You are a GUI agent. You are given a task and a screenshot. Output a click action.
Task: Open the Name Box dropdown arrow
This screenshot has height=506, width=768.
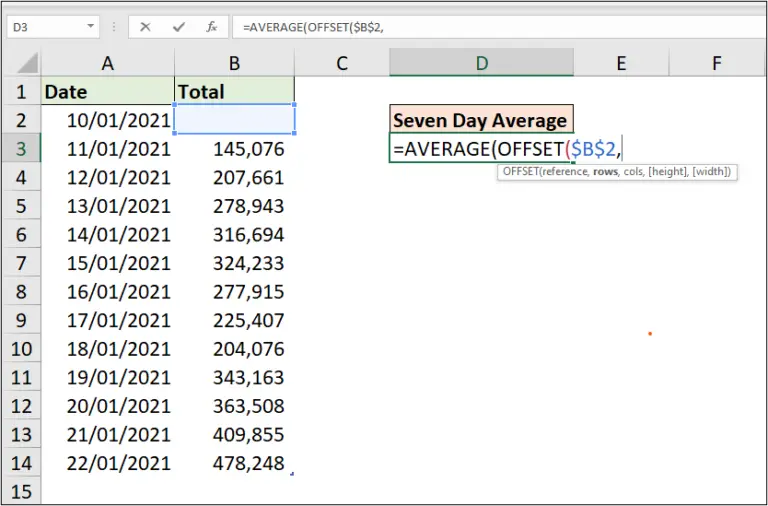click(x=90, y=26)
